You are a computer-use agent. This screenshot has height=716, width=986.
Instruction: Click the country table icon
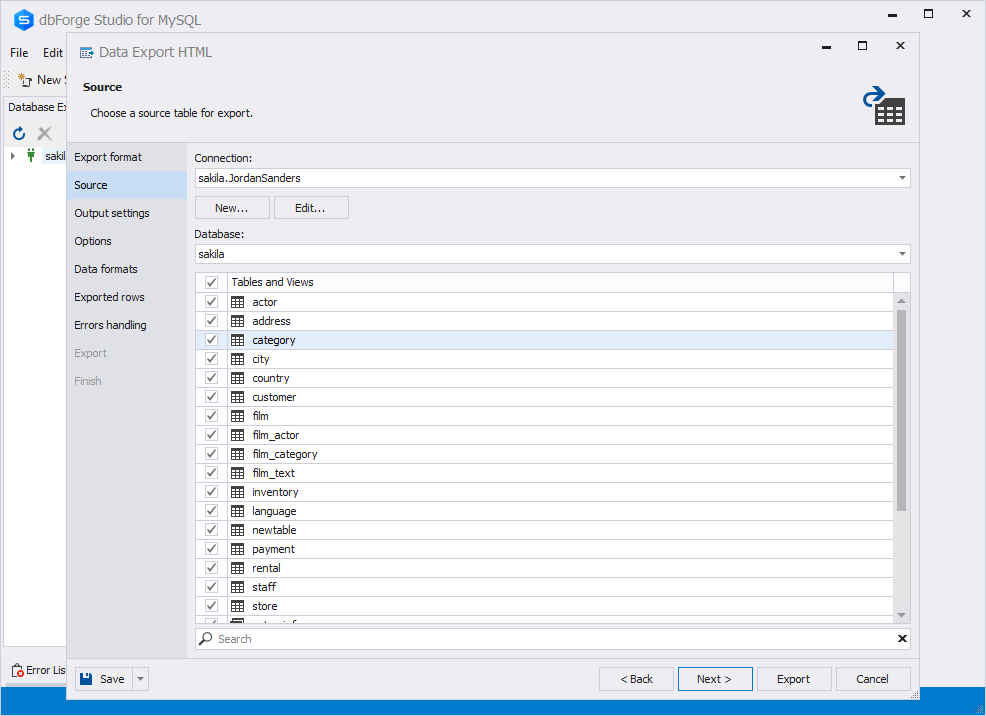tap(238, 378)
